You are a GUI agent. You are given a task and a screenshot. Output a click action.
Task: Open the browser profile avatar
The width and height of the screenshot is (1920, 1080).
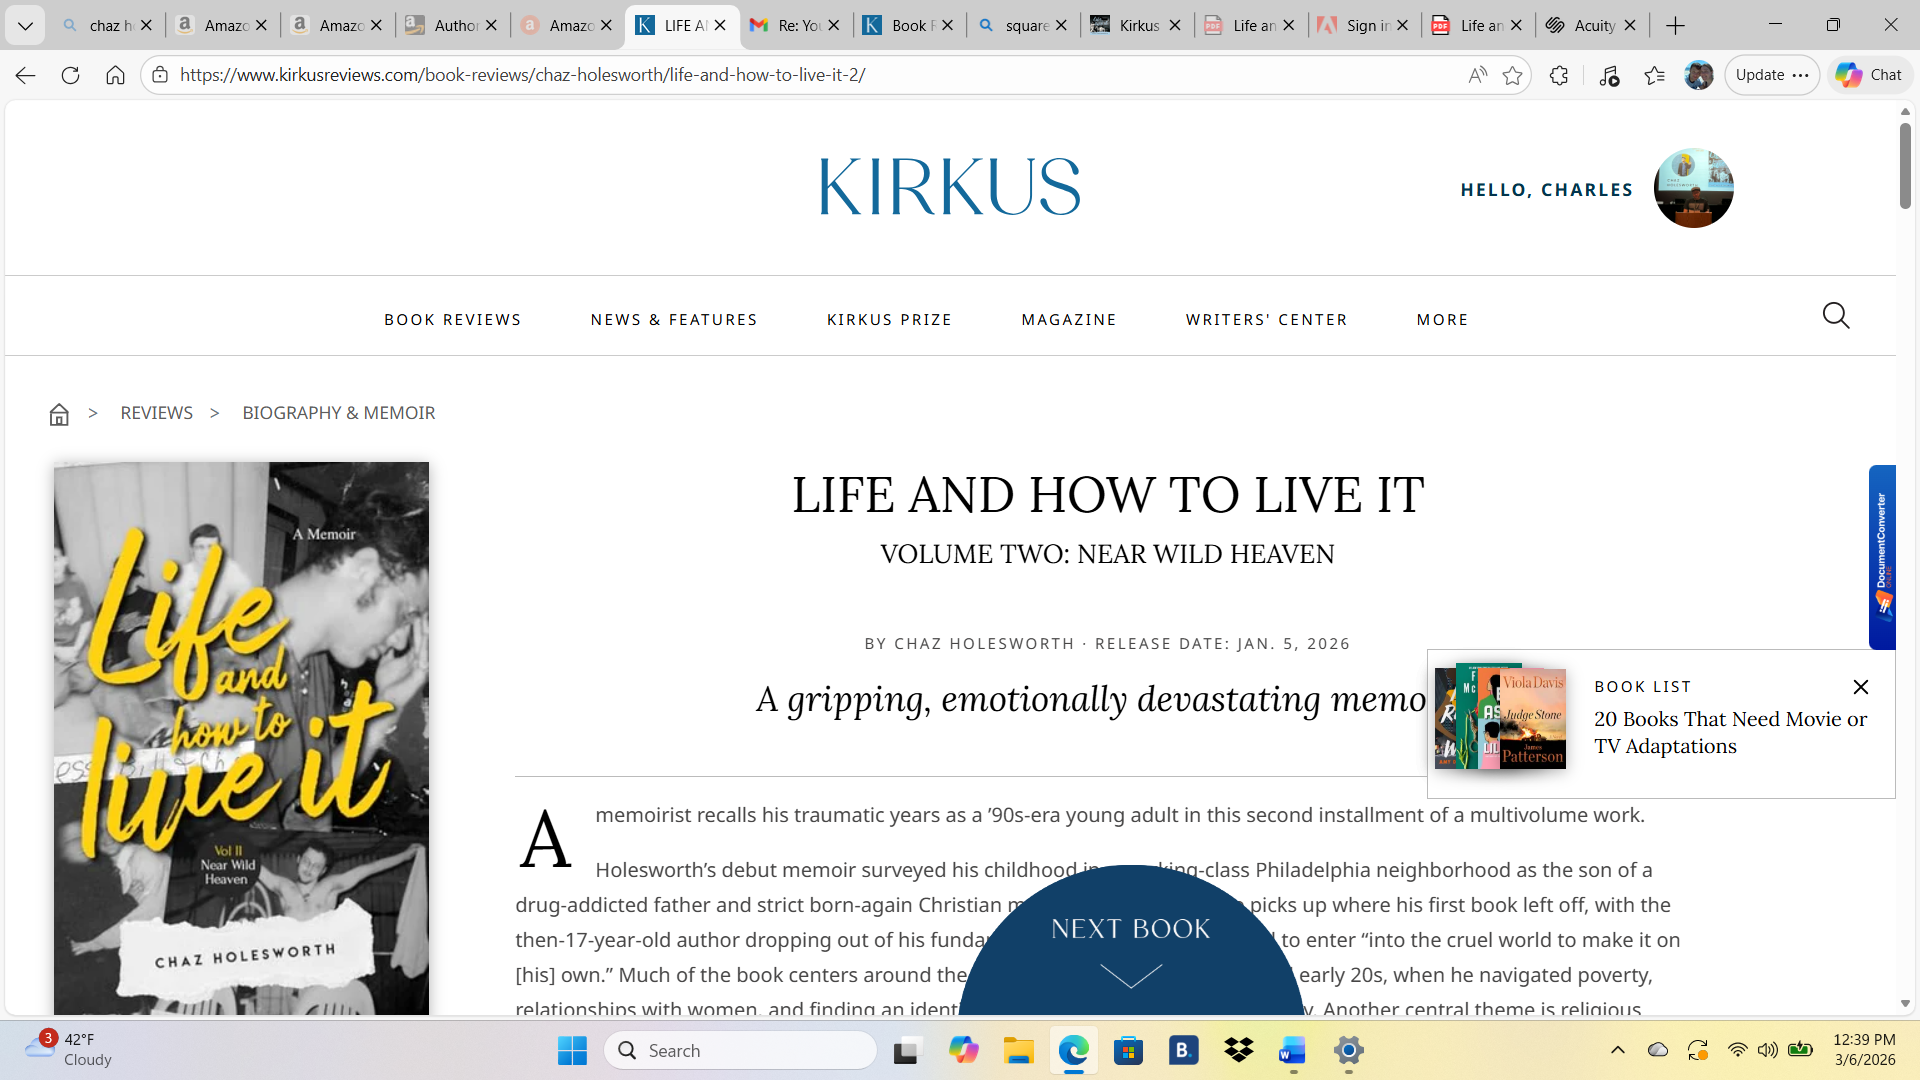(1697, 75)
